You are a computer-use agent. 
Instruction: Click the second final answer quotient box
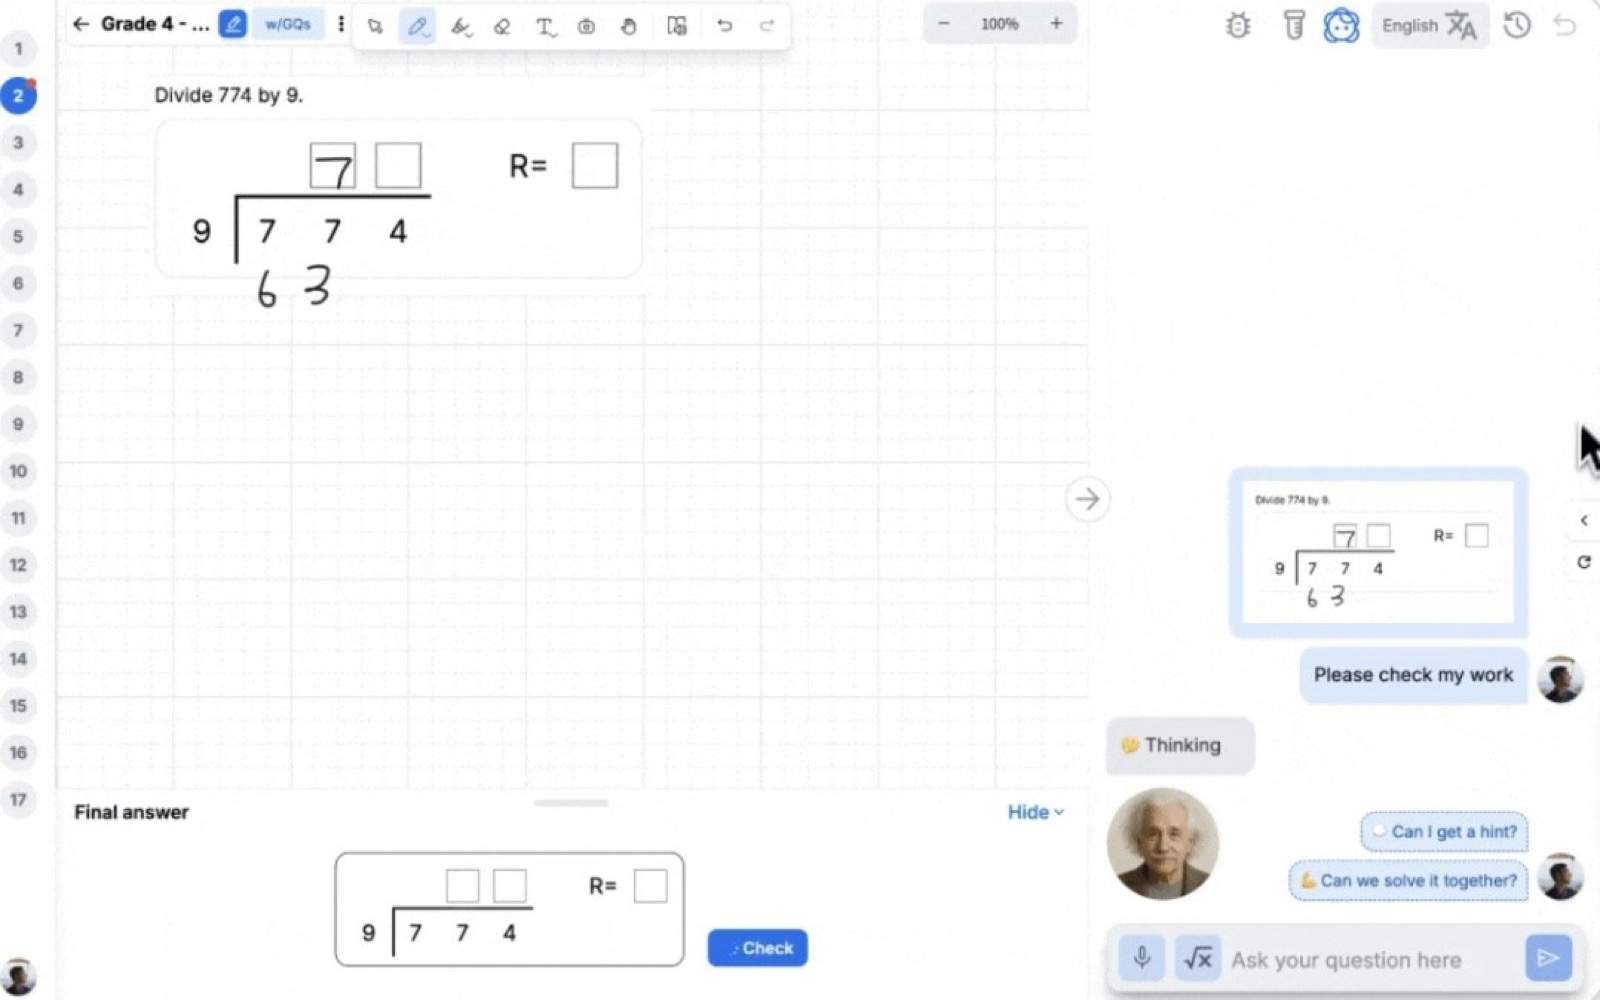click(x=510, y=886)
